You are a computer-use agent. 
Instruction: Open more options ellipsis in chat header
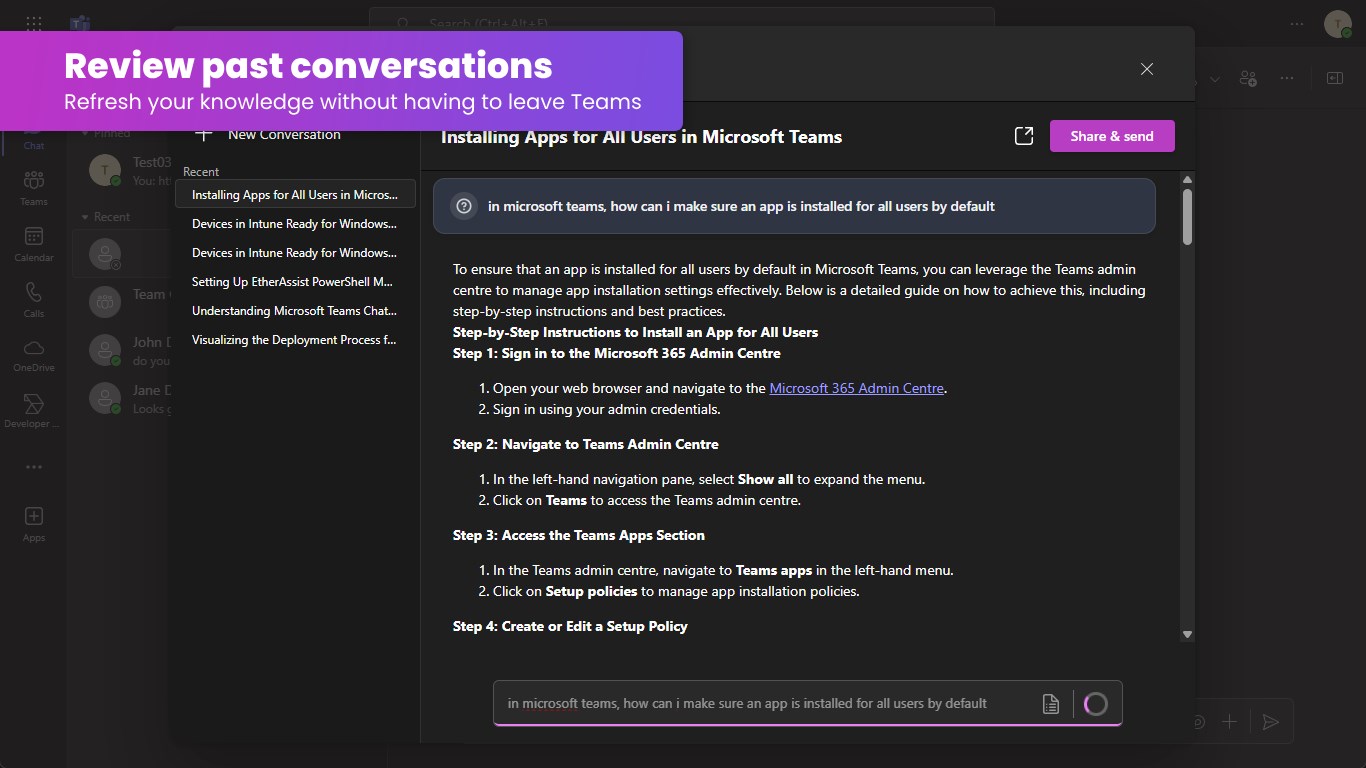pyautogui.click(x=1288, y=78)
